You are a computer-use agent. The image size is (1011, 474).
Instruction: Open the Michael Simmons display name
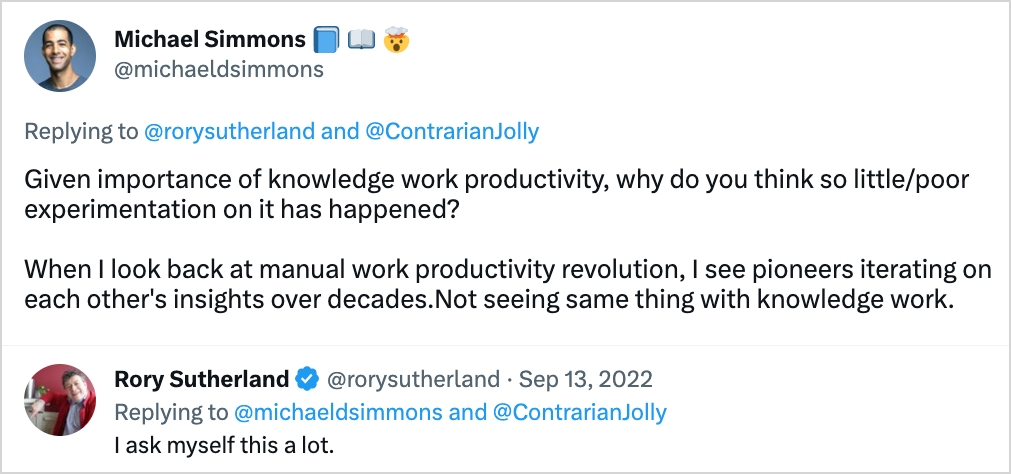click(x=209, y=40)
